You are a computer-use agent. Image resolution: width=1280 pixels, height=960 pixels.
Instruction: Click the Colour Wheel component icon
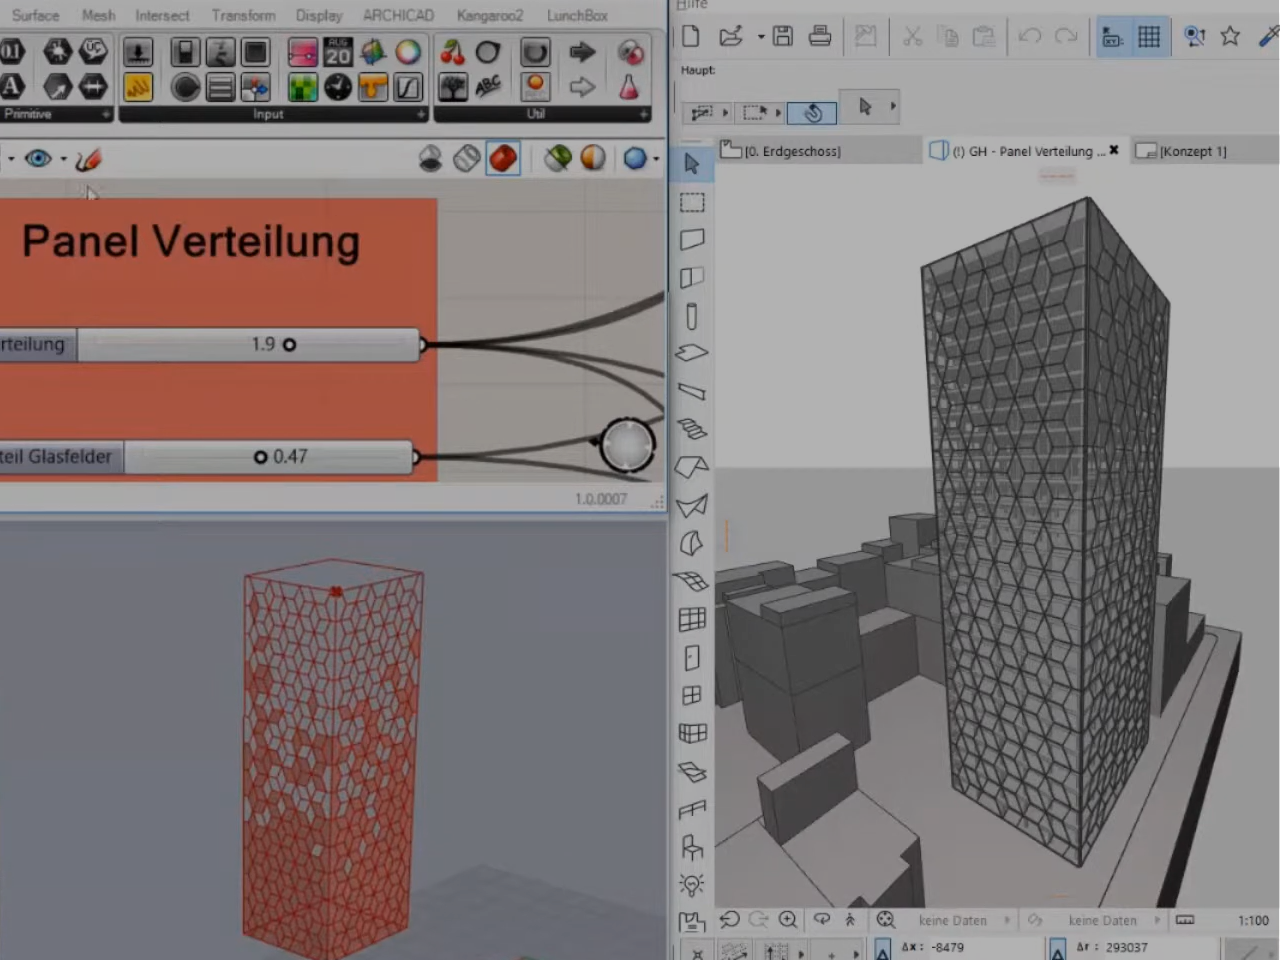coord(408,52)
